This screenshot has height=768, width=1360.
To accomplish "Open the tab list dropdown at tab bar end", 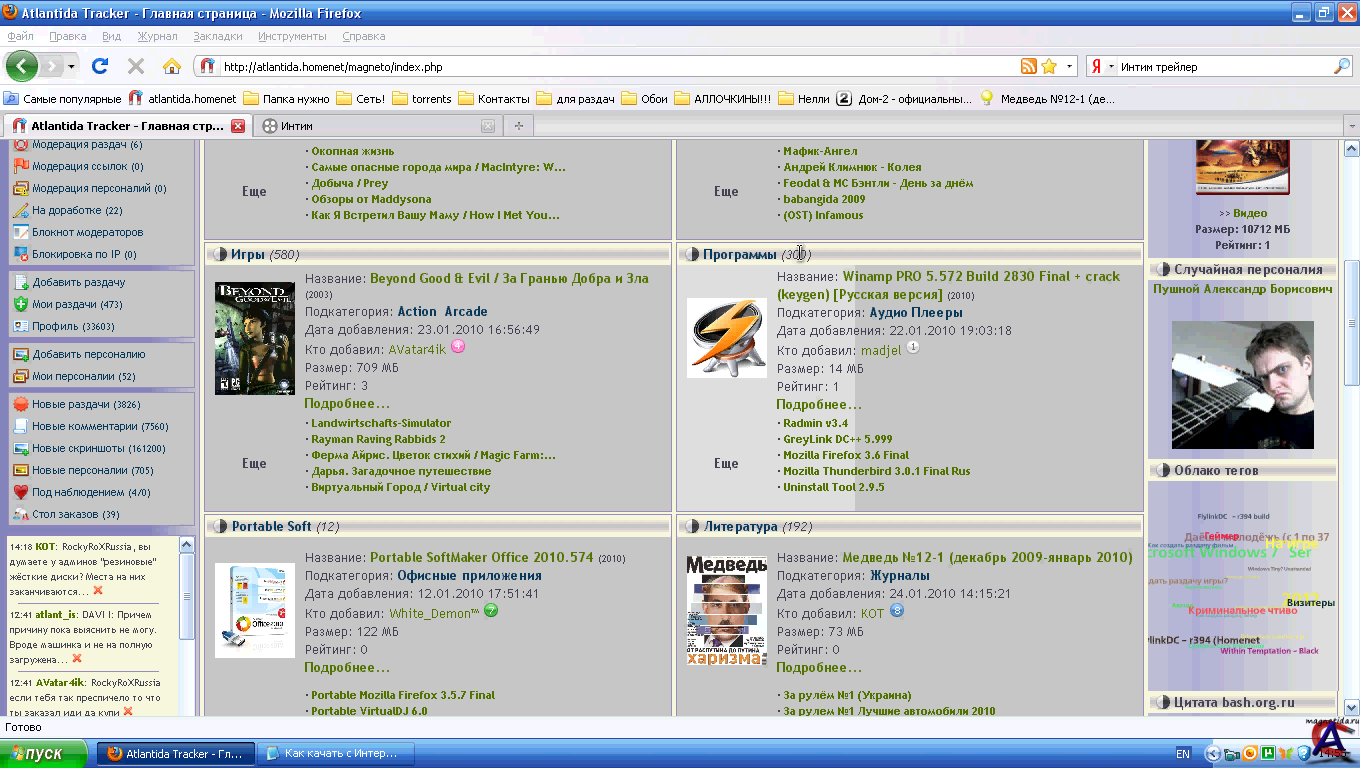I will pyautogui.click(x=1350, y=126).
